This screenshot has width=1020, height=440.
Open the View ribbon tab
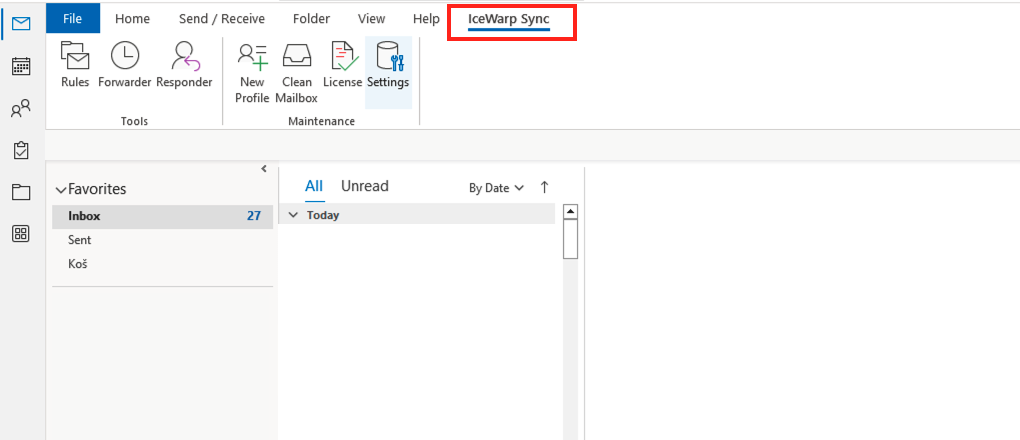[371, 19]
